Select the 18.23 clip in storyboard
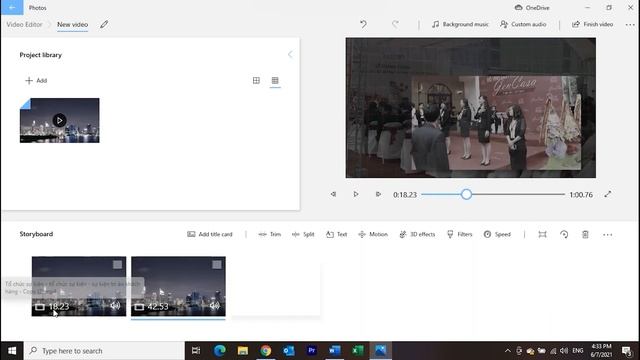The image size is (640, 360). 79,286
